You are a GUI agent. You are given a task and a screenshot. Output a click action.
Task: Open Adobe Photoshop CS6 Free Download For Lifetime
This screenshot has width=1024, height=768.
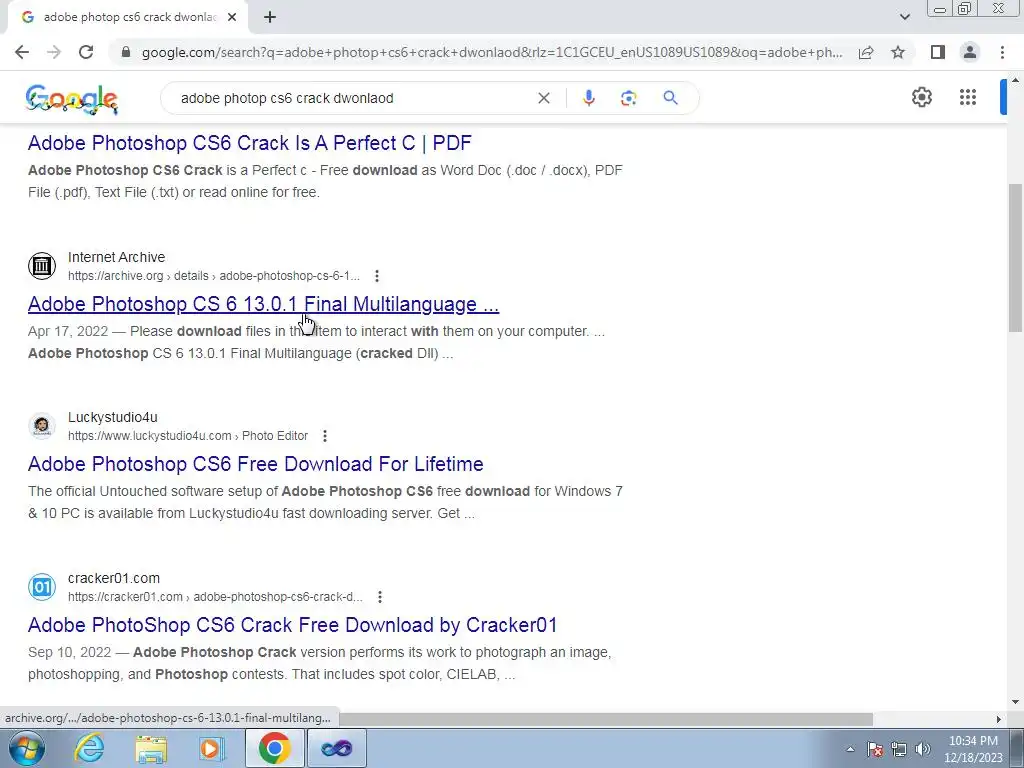pyautogui.click(x=255, y=464)
